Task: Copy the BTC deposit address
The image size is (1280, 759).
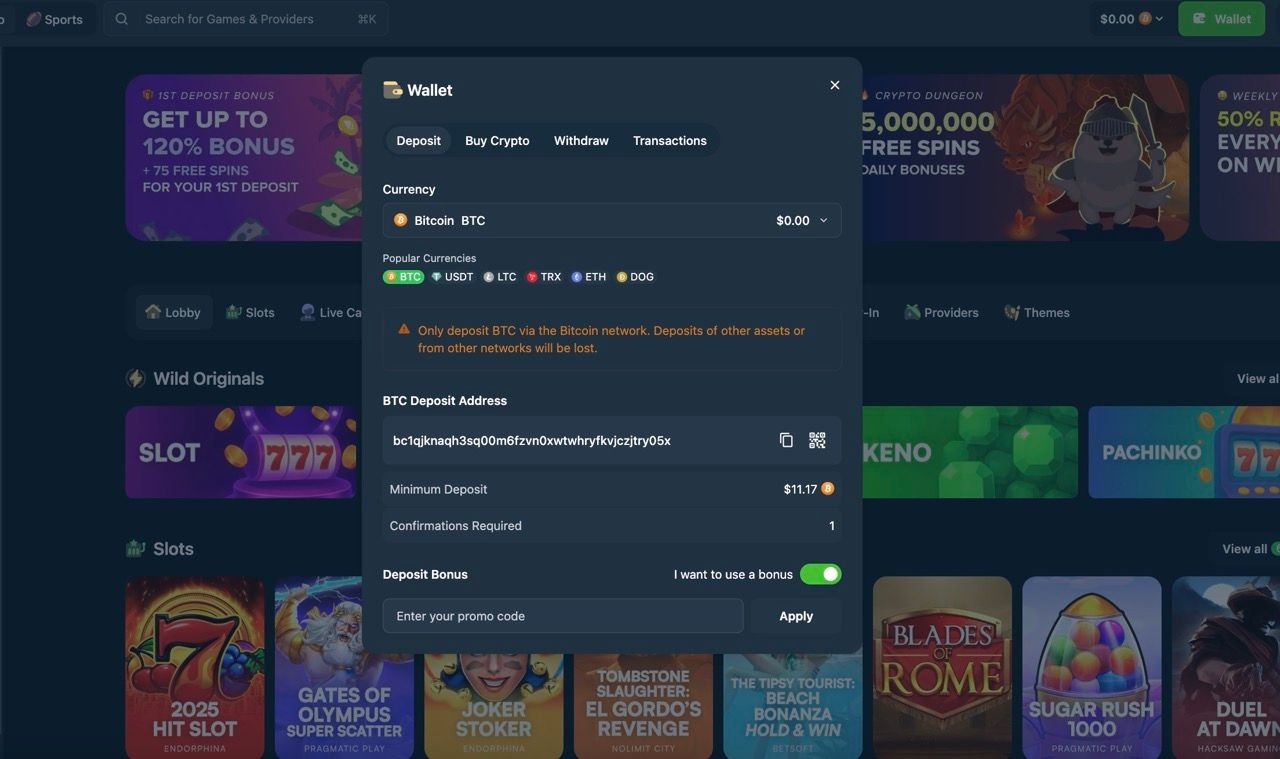Action: tap(786, 440)
